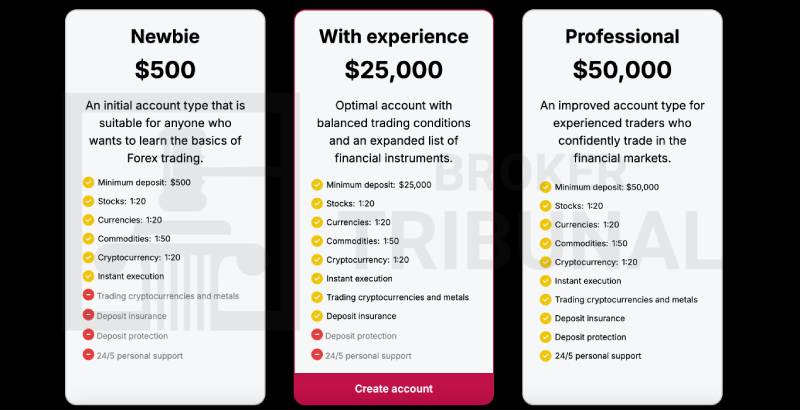The height and width of the screenshot is (410, 800).
Task: Click check icon beside With experience Deposit insurance
Action: pyautogui.click(x=317, y=316)
